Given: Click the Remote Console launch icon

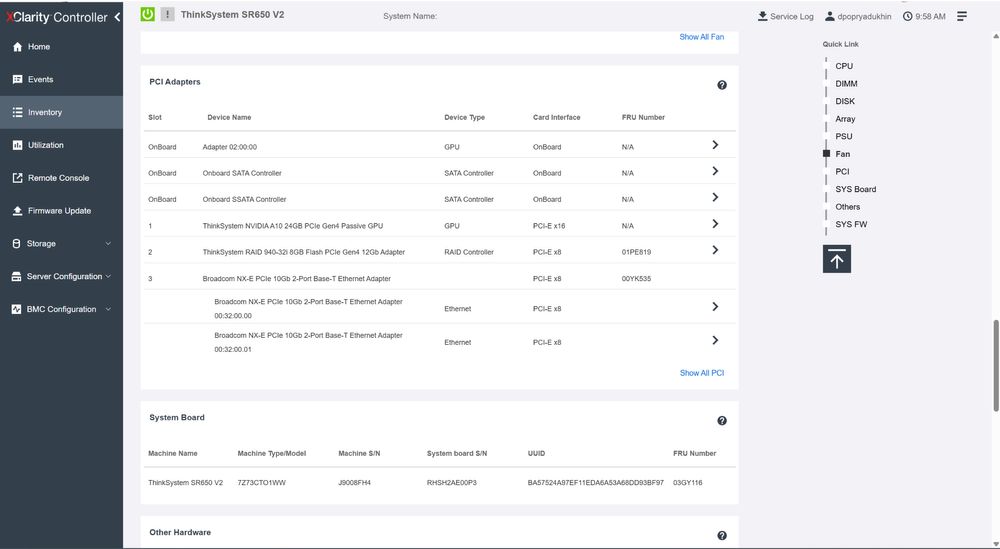Looking at the screenshot, I should (17, 178).
